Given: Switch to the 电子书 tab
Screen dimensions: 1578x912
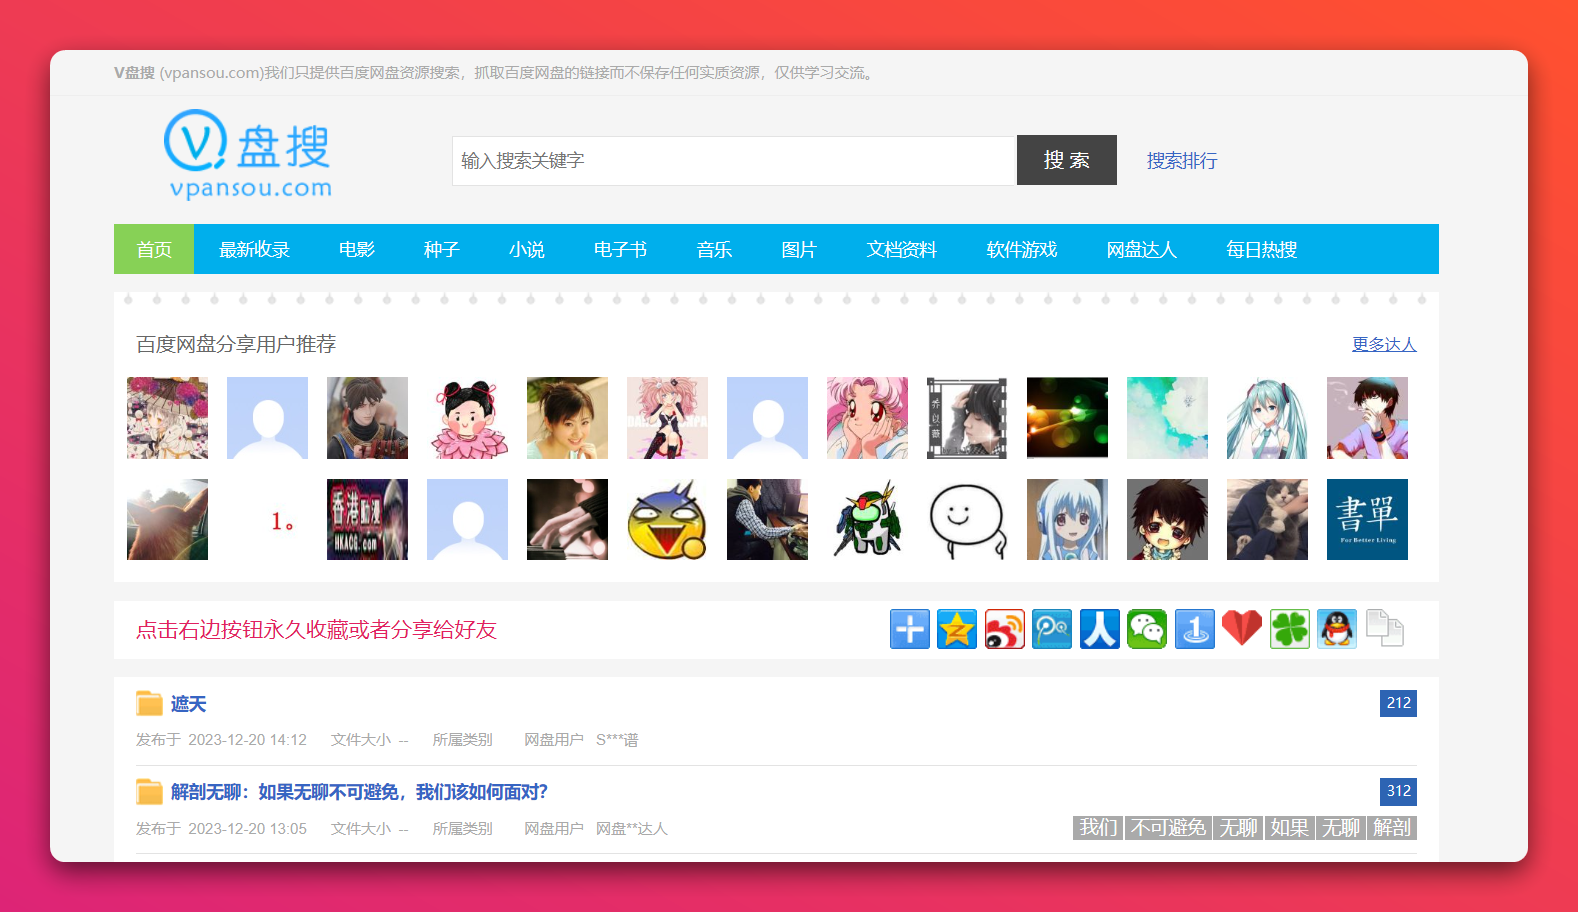Looking at the screenshot, I should tap(620, 250).
